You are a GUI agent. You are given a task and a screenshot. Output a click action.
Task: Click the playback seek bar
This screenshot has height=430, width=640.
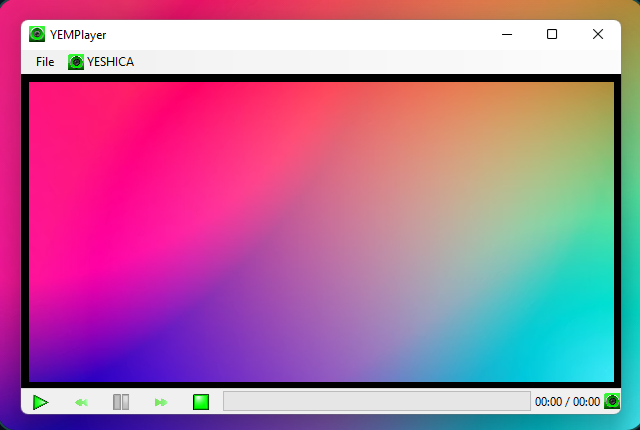(377, 401)
